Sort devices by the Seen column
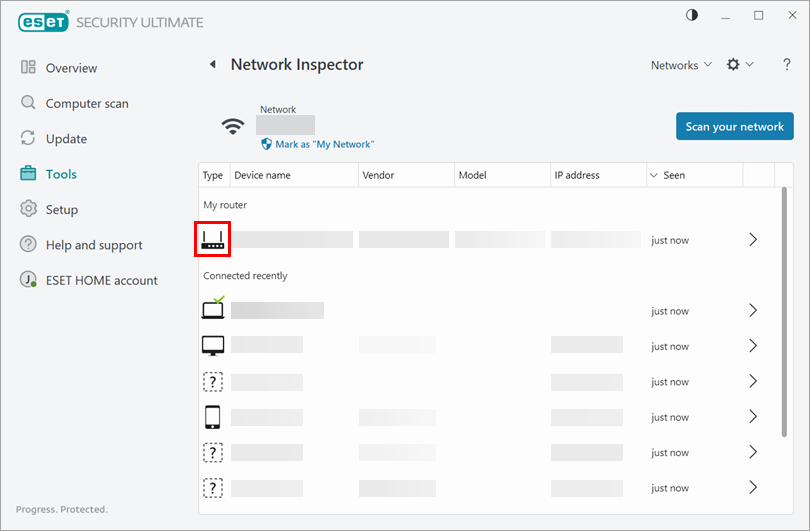Screen dimensions: 810x531 click(674, 175)
